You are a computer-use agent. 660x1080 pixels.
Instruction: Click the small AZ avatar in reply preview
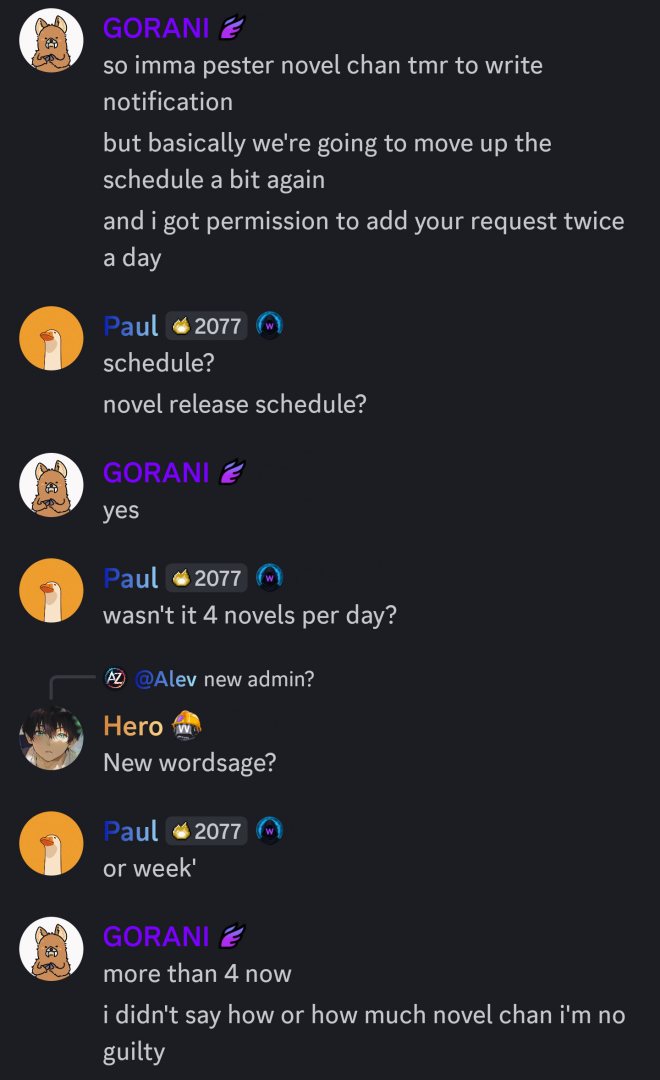(x=116, y=679)
